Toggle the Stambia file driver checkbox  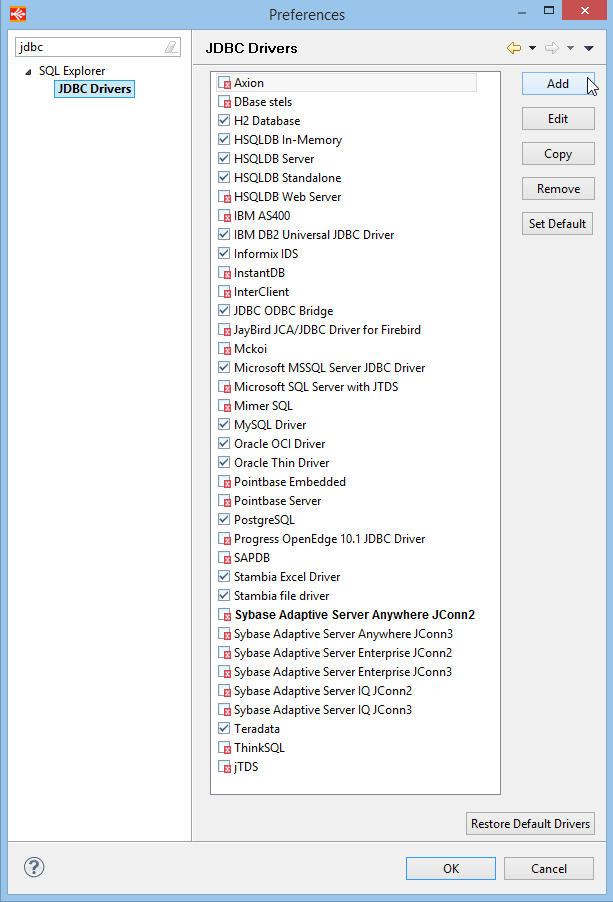click(224, 595)
